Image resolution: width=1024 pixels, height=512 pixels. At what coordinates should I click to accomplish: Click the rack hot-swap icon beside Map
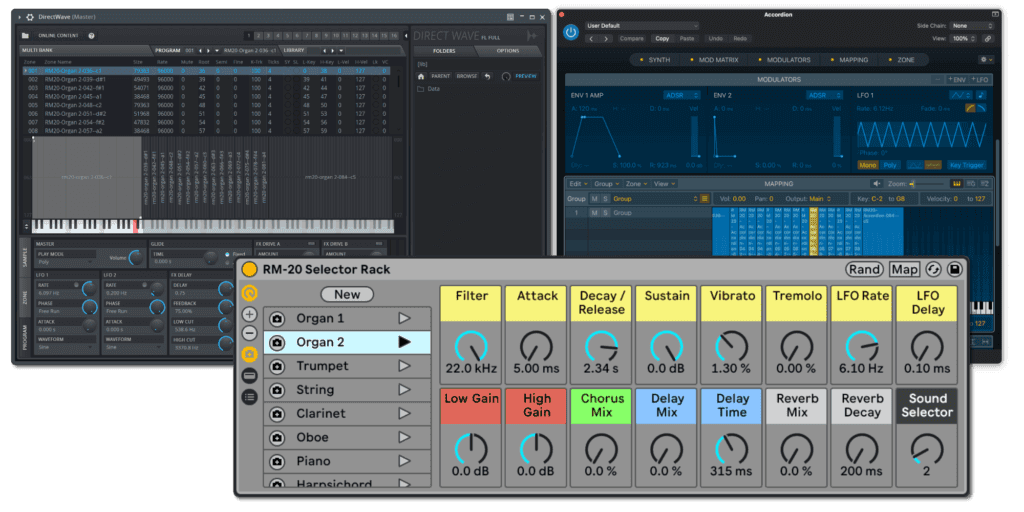[x=933, y=269]
